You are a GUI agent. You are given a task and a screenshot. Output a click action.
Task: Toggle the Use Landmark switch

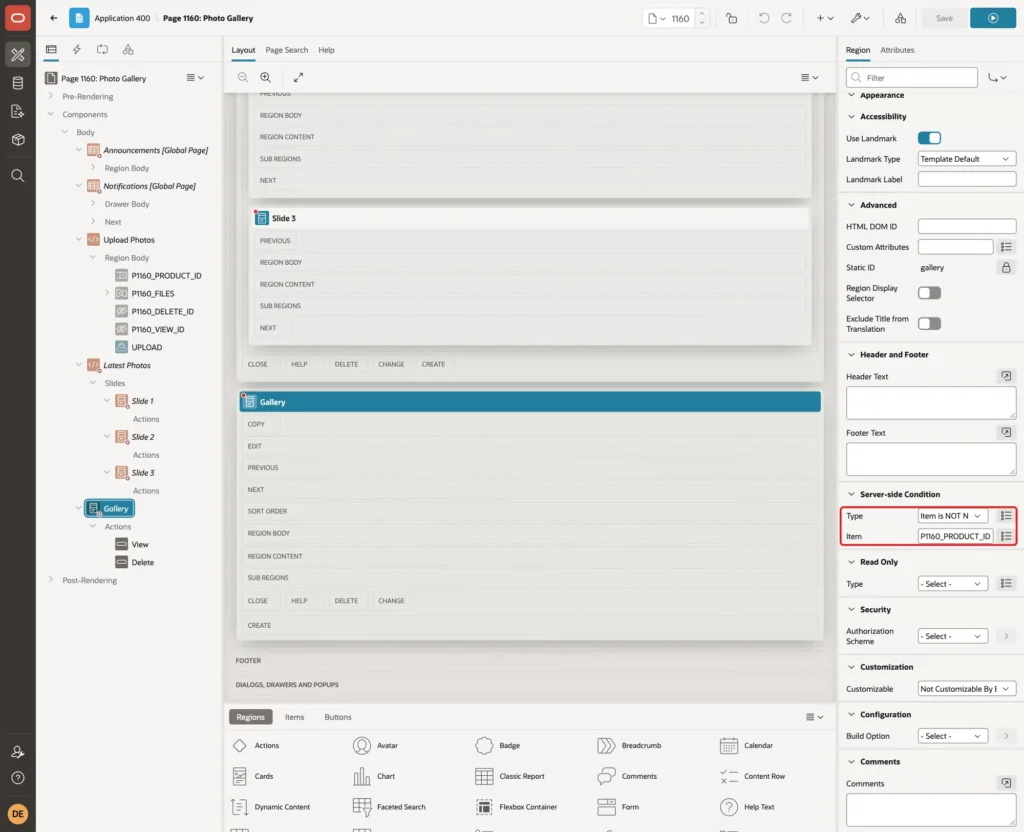[x=929, y=138]
